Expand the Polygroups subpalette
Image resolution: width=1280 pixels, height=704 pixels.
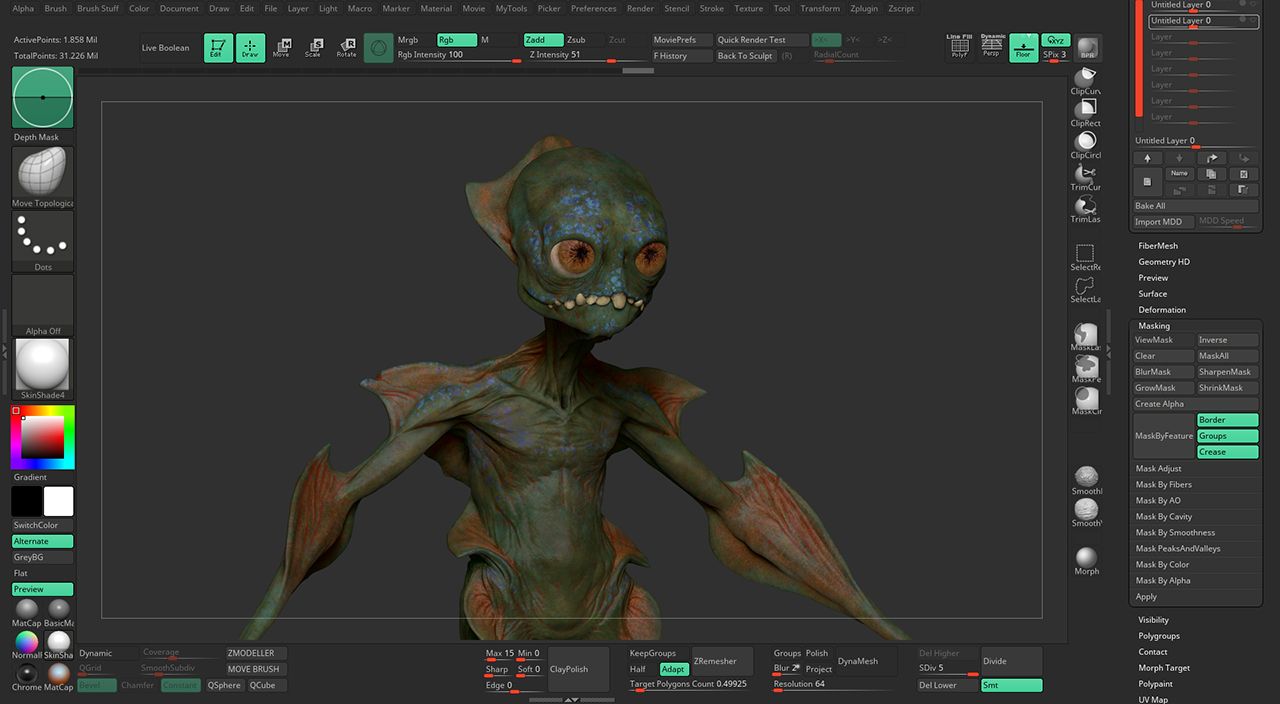click(x=1159, y=636)
